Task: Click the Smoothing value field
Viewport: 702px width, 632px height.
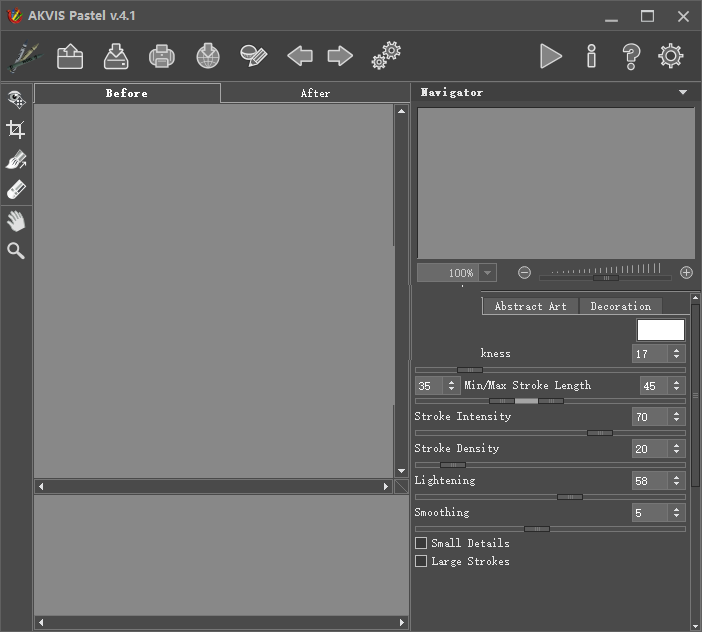Action: 649,513
